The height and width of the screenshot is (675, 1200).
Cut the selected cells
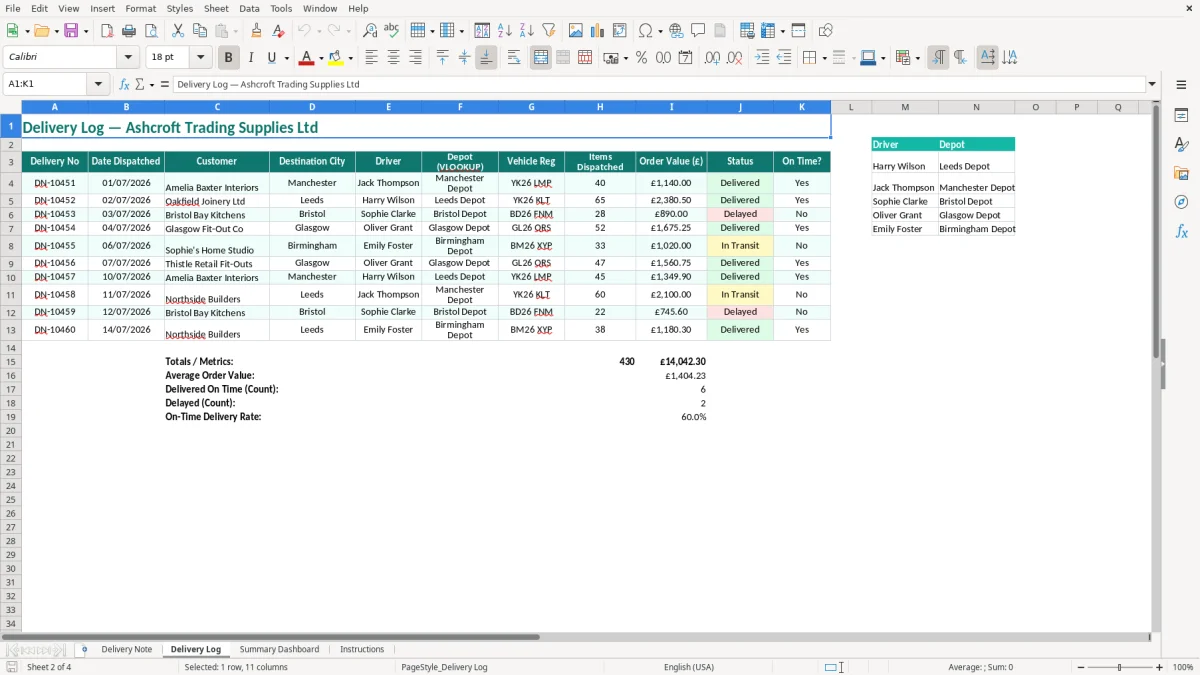[x=178, y=31]
